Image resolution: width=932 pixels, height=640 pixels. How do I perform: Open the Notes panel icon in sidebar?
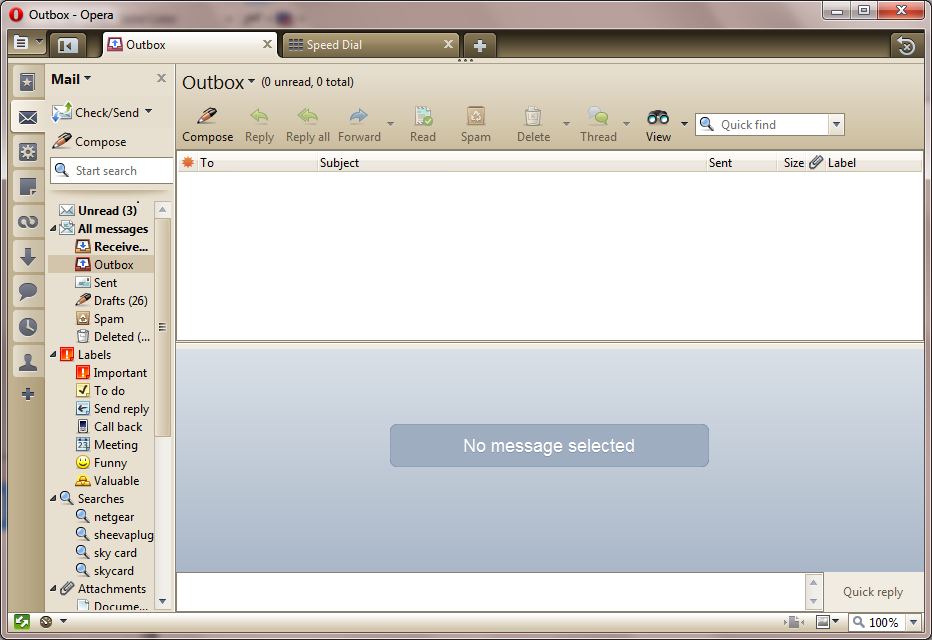pos(27,187)
